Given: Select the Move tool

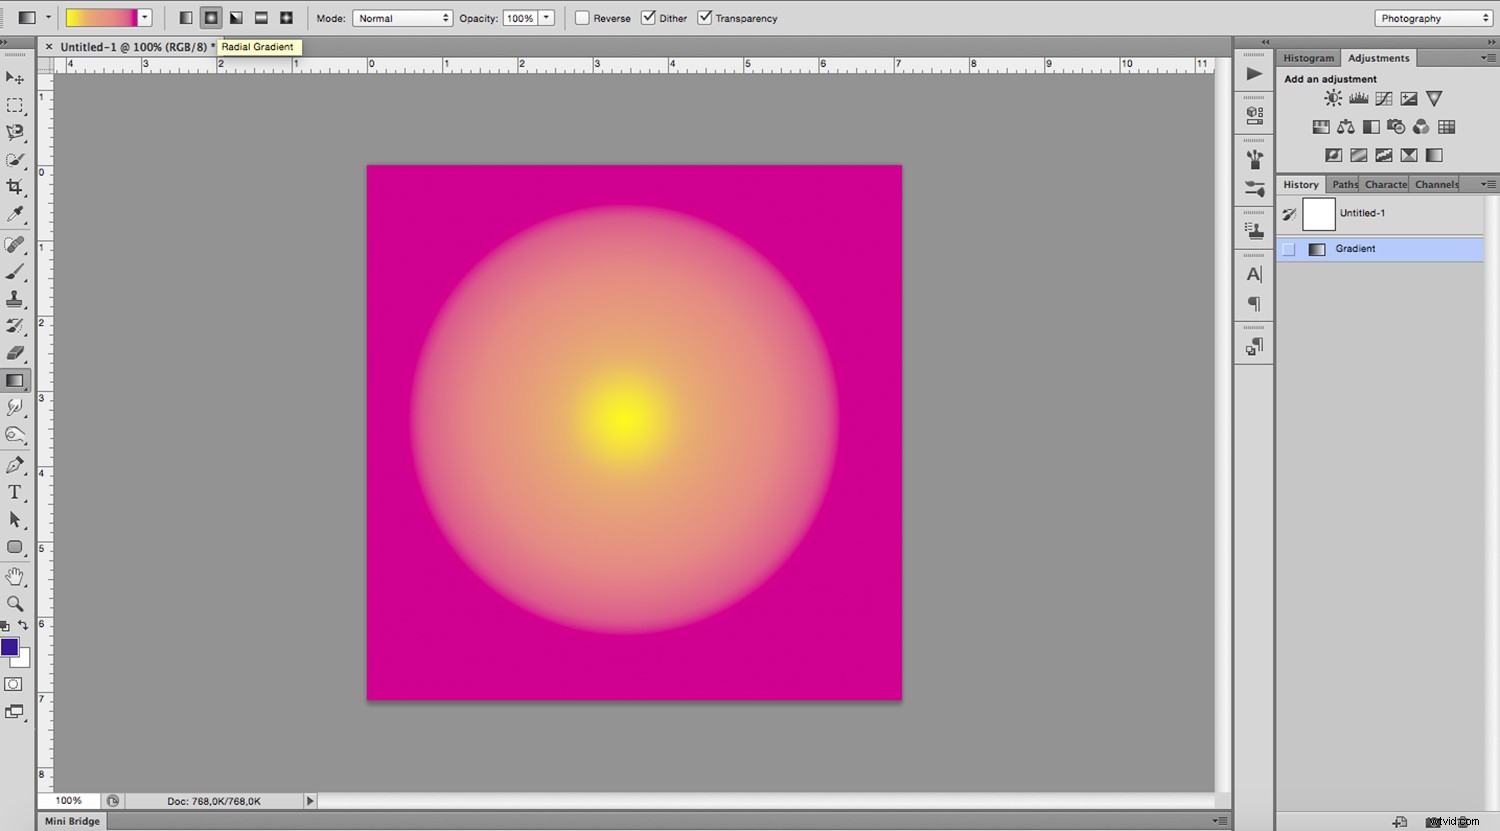Looking at the screenshot, I should (15, 78).
